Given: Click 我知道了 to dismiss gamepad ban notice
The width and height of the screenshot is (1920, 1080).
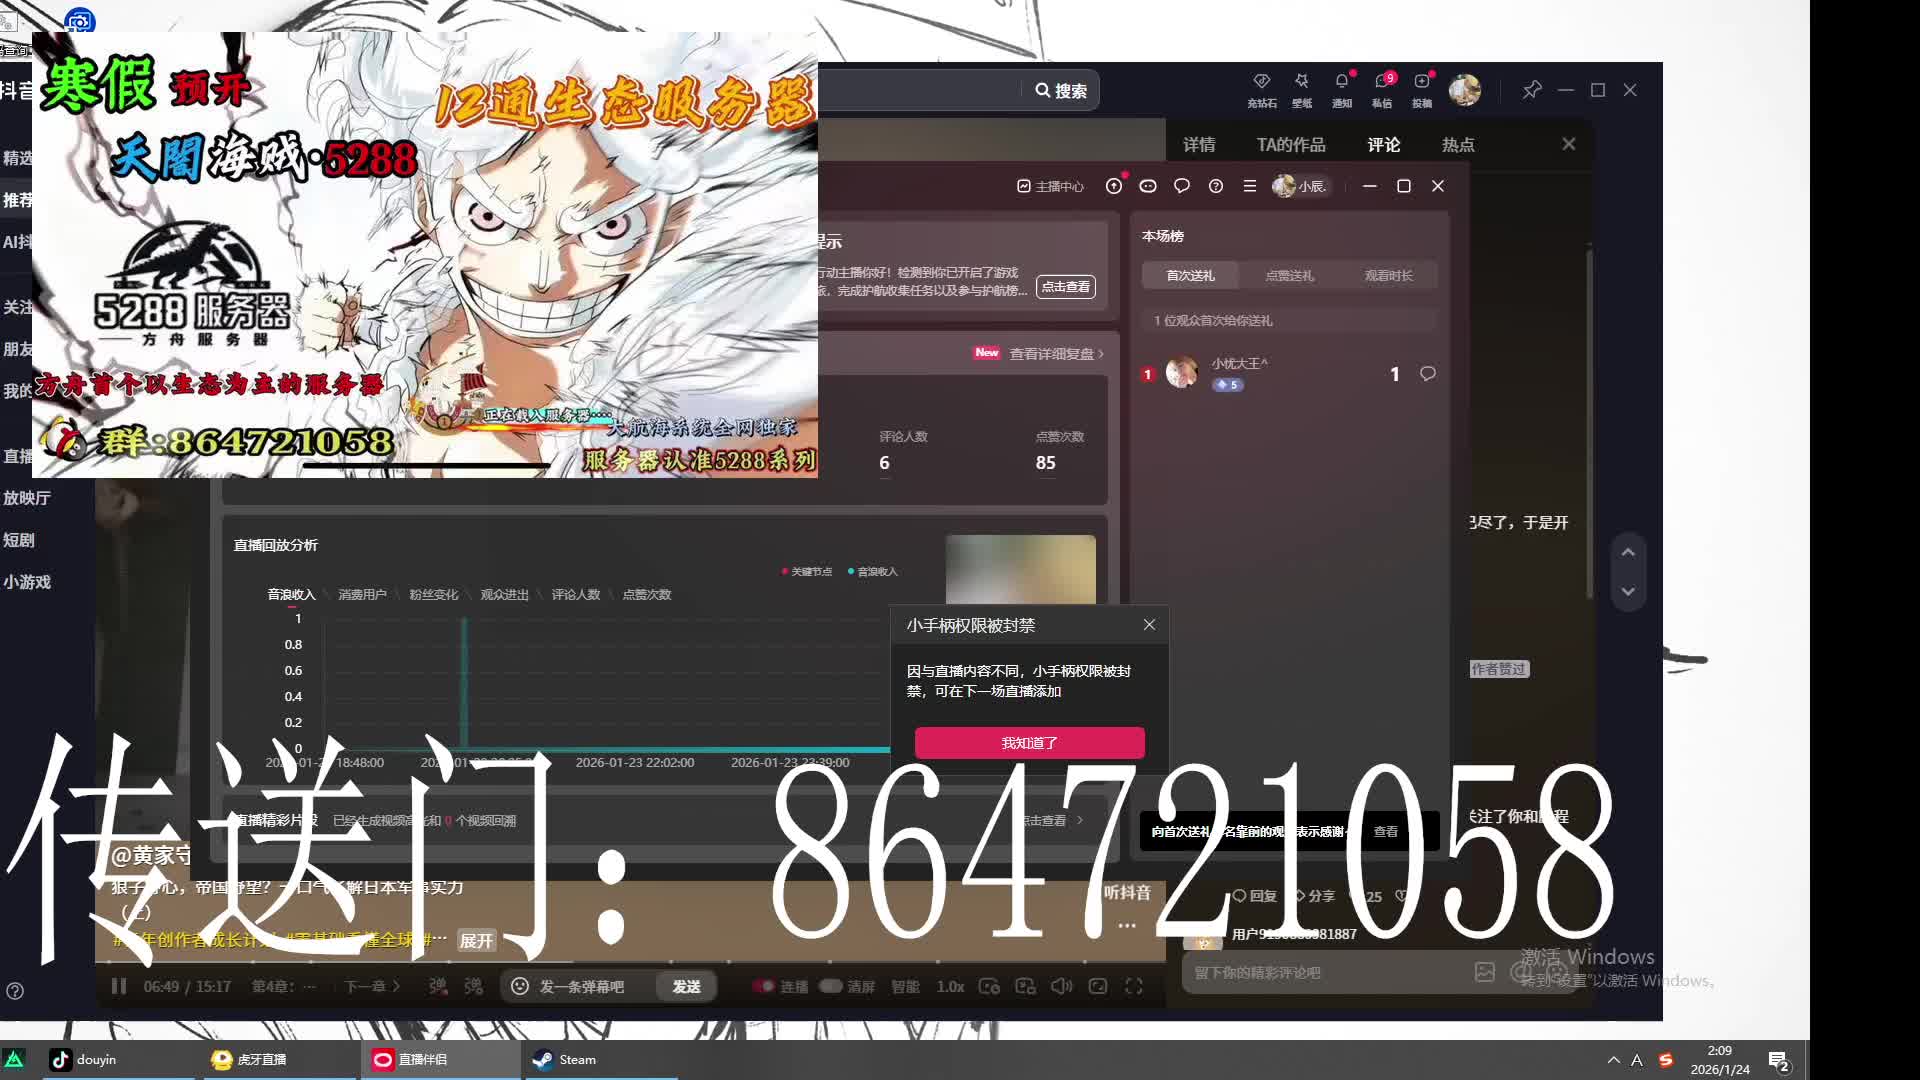Looking at the screenshot, I should [1028, 743].
